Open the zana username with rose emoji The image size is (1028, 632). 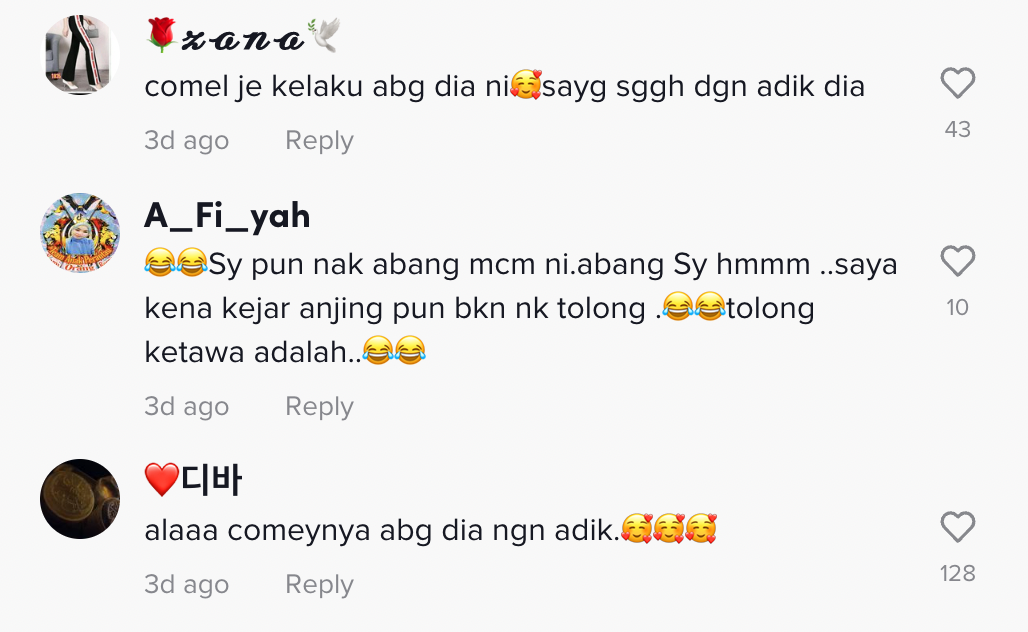(243, 35)
